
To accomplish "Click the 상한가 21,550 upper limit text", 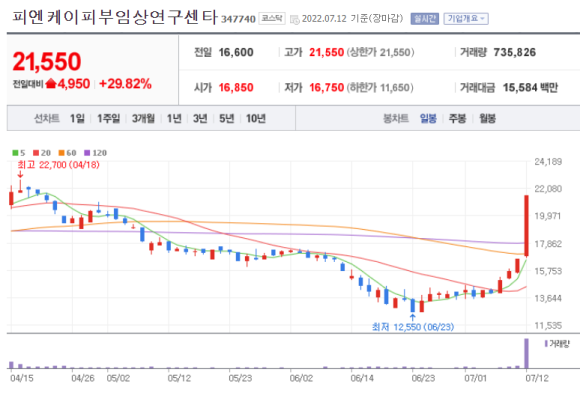I will 380,52.
